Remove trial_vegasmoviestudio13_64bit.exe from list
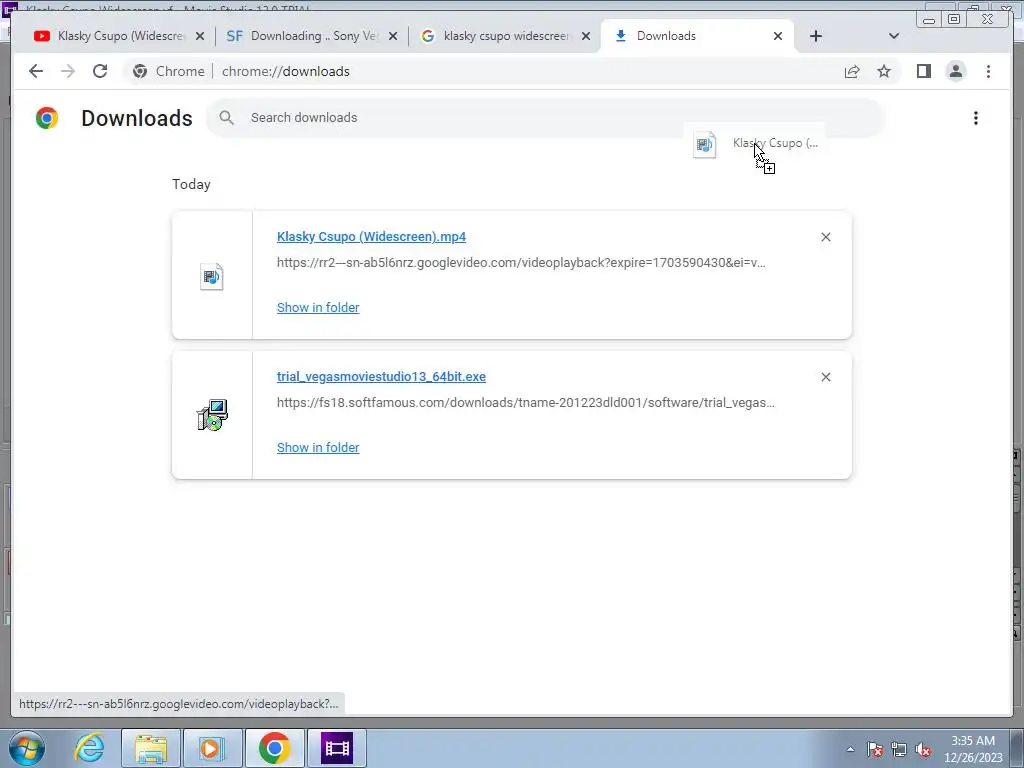The width and height of the screenshot is (1024, 768). pyautogui.click(x=825, y=377)
